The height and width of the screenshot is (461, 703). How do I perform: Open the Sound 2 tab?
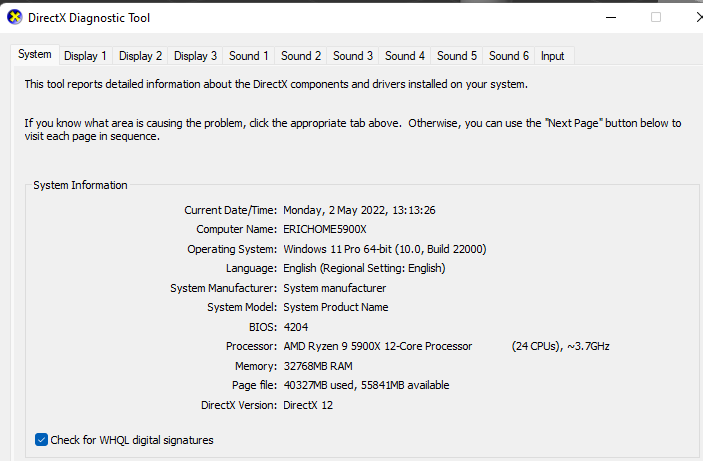tap(301, 56)
